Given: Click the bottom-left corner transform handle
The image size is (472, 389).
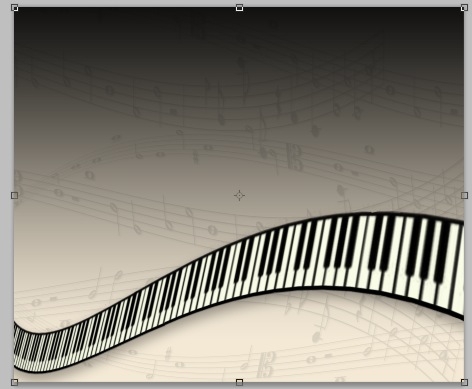Looking at the screenshot, I should point(15,382).
